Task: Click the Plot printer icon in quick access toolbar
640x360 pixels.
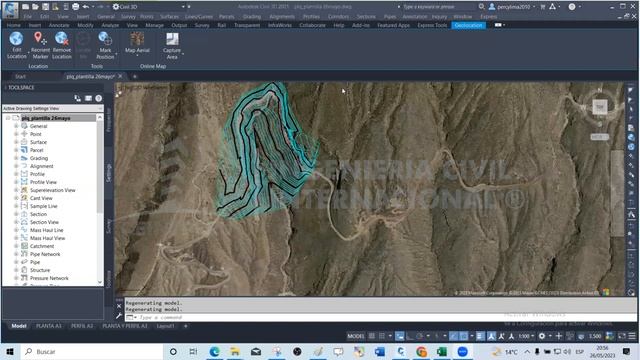Action: pyautogui.click(x=76, y=7)
